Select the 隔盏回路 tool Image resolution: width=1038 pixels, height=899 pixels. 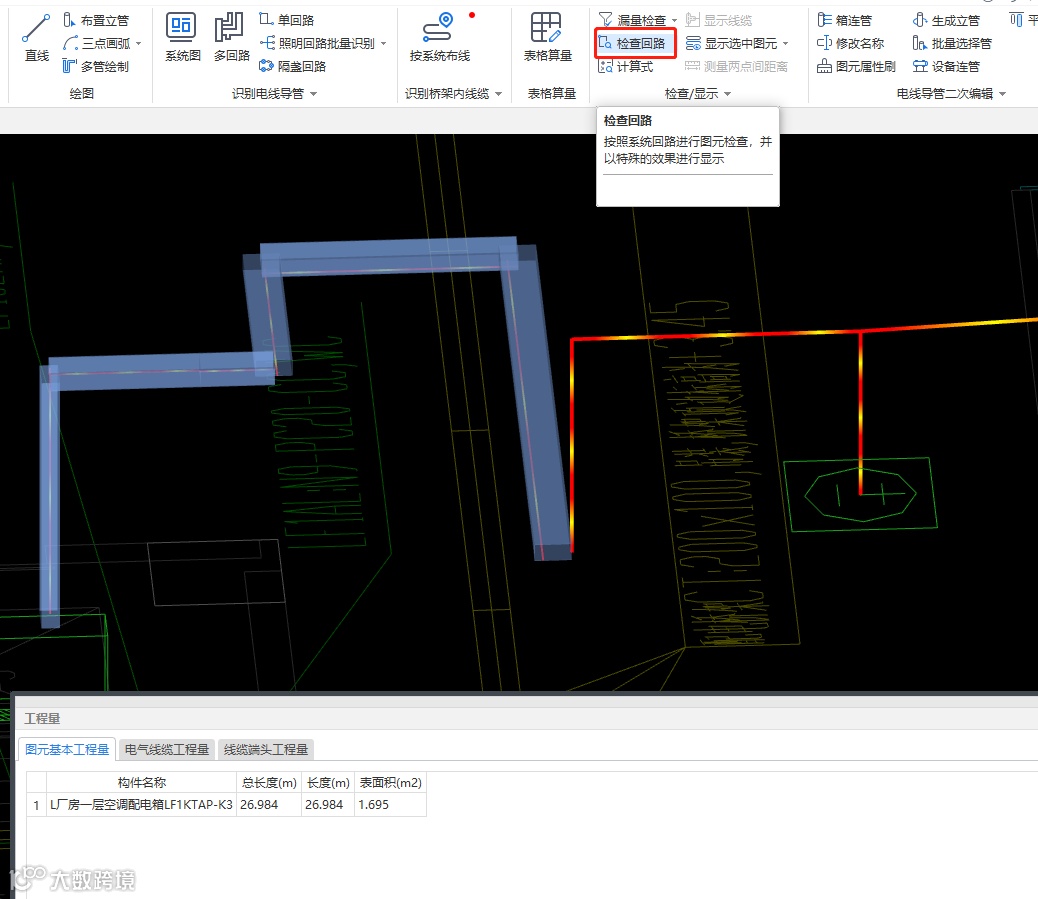click(x=293, y=66)
